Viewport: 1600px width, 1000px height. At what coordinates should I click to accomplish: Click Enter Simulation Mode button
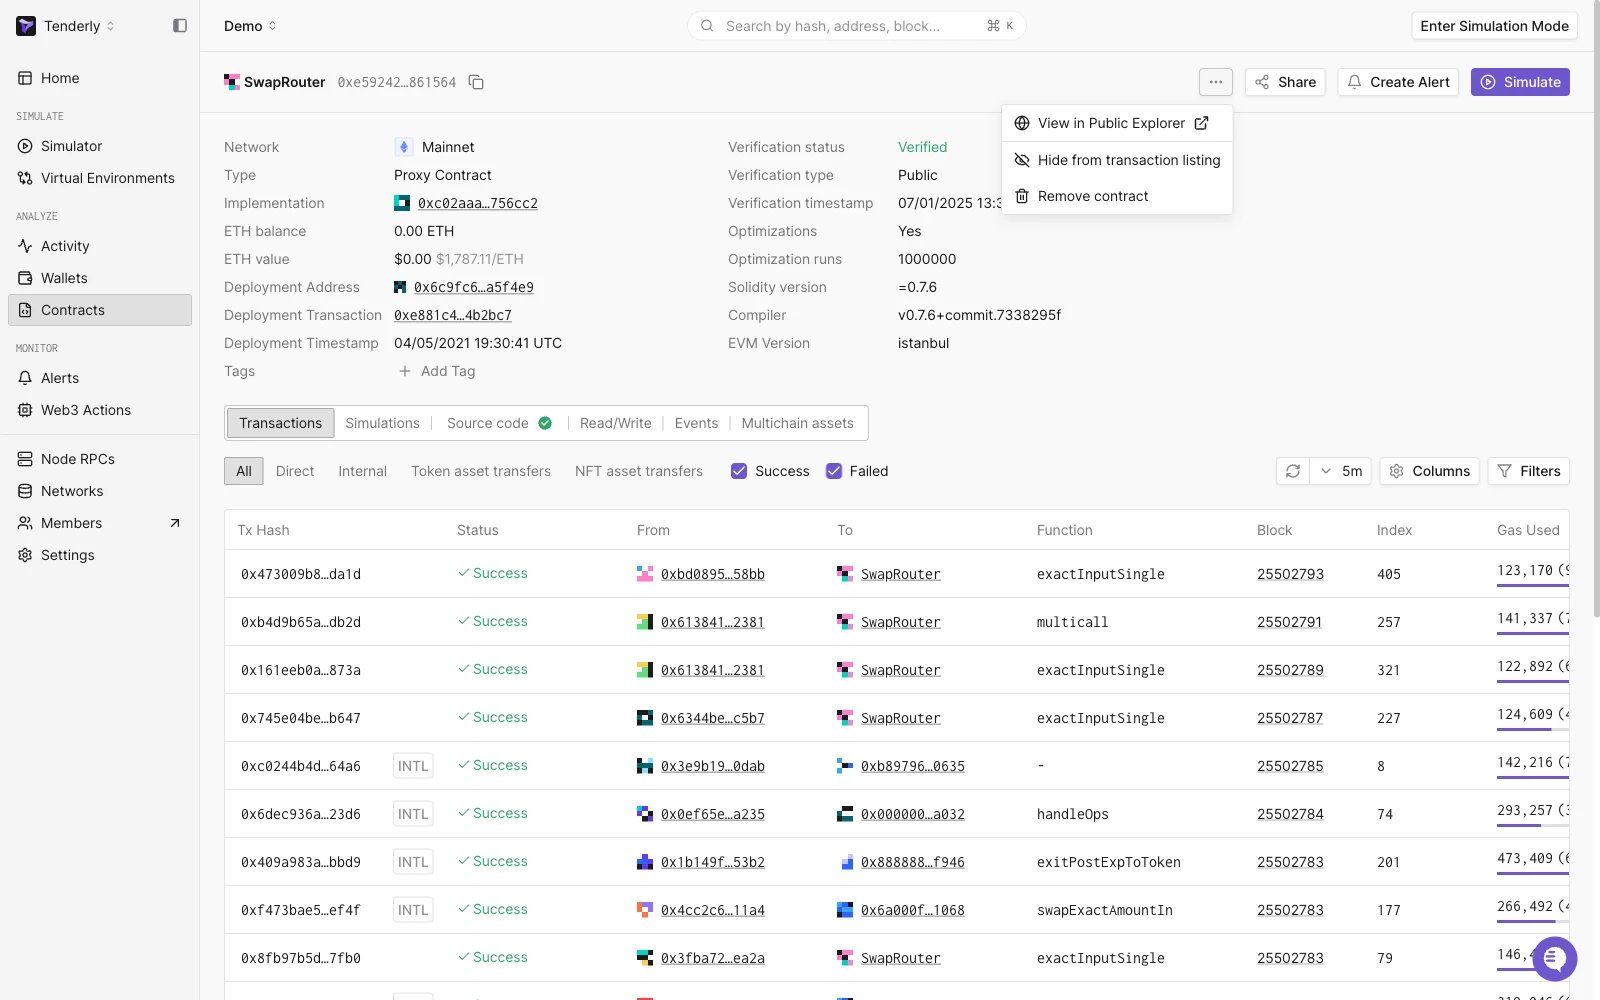point(1494,26)
